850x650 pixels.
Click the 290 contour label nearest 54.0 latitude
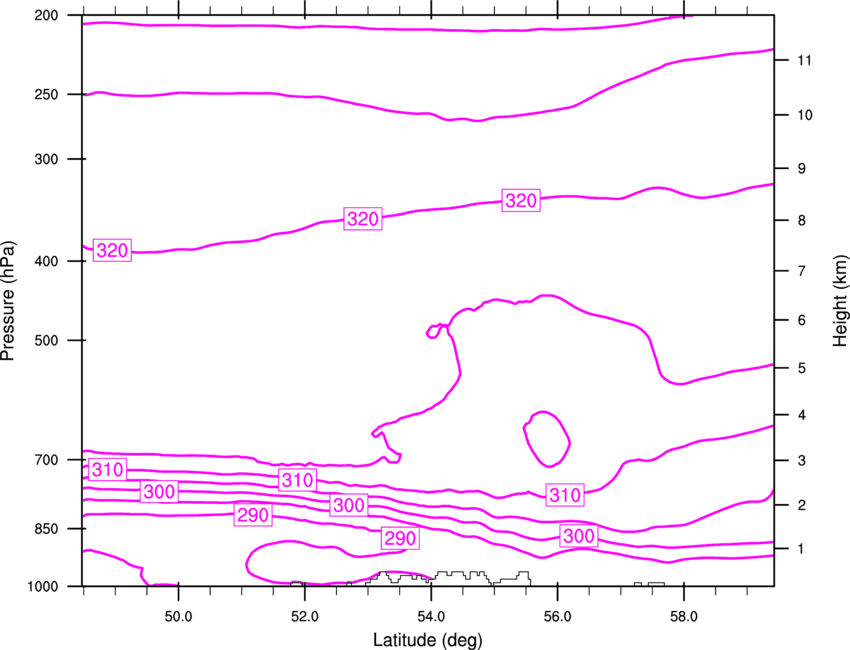point(400,538)
